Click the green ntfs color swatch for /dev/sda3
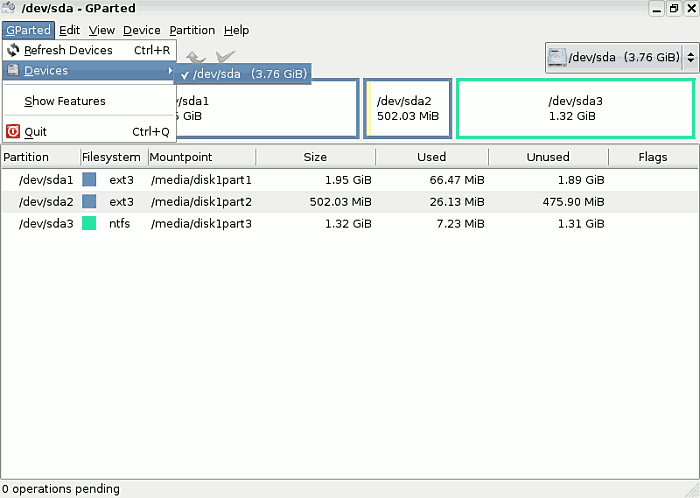 point(89,223)
